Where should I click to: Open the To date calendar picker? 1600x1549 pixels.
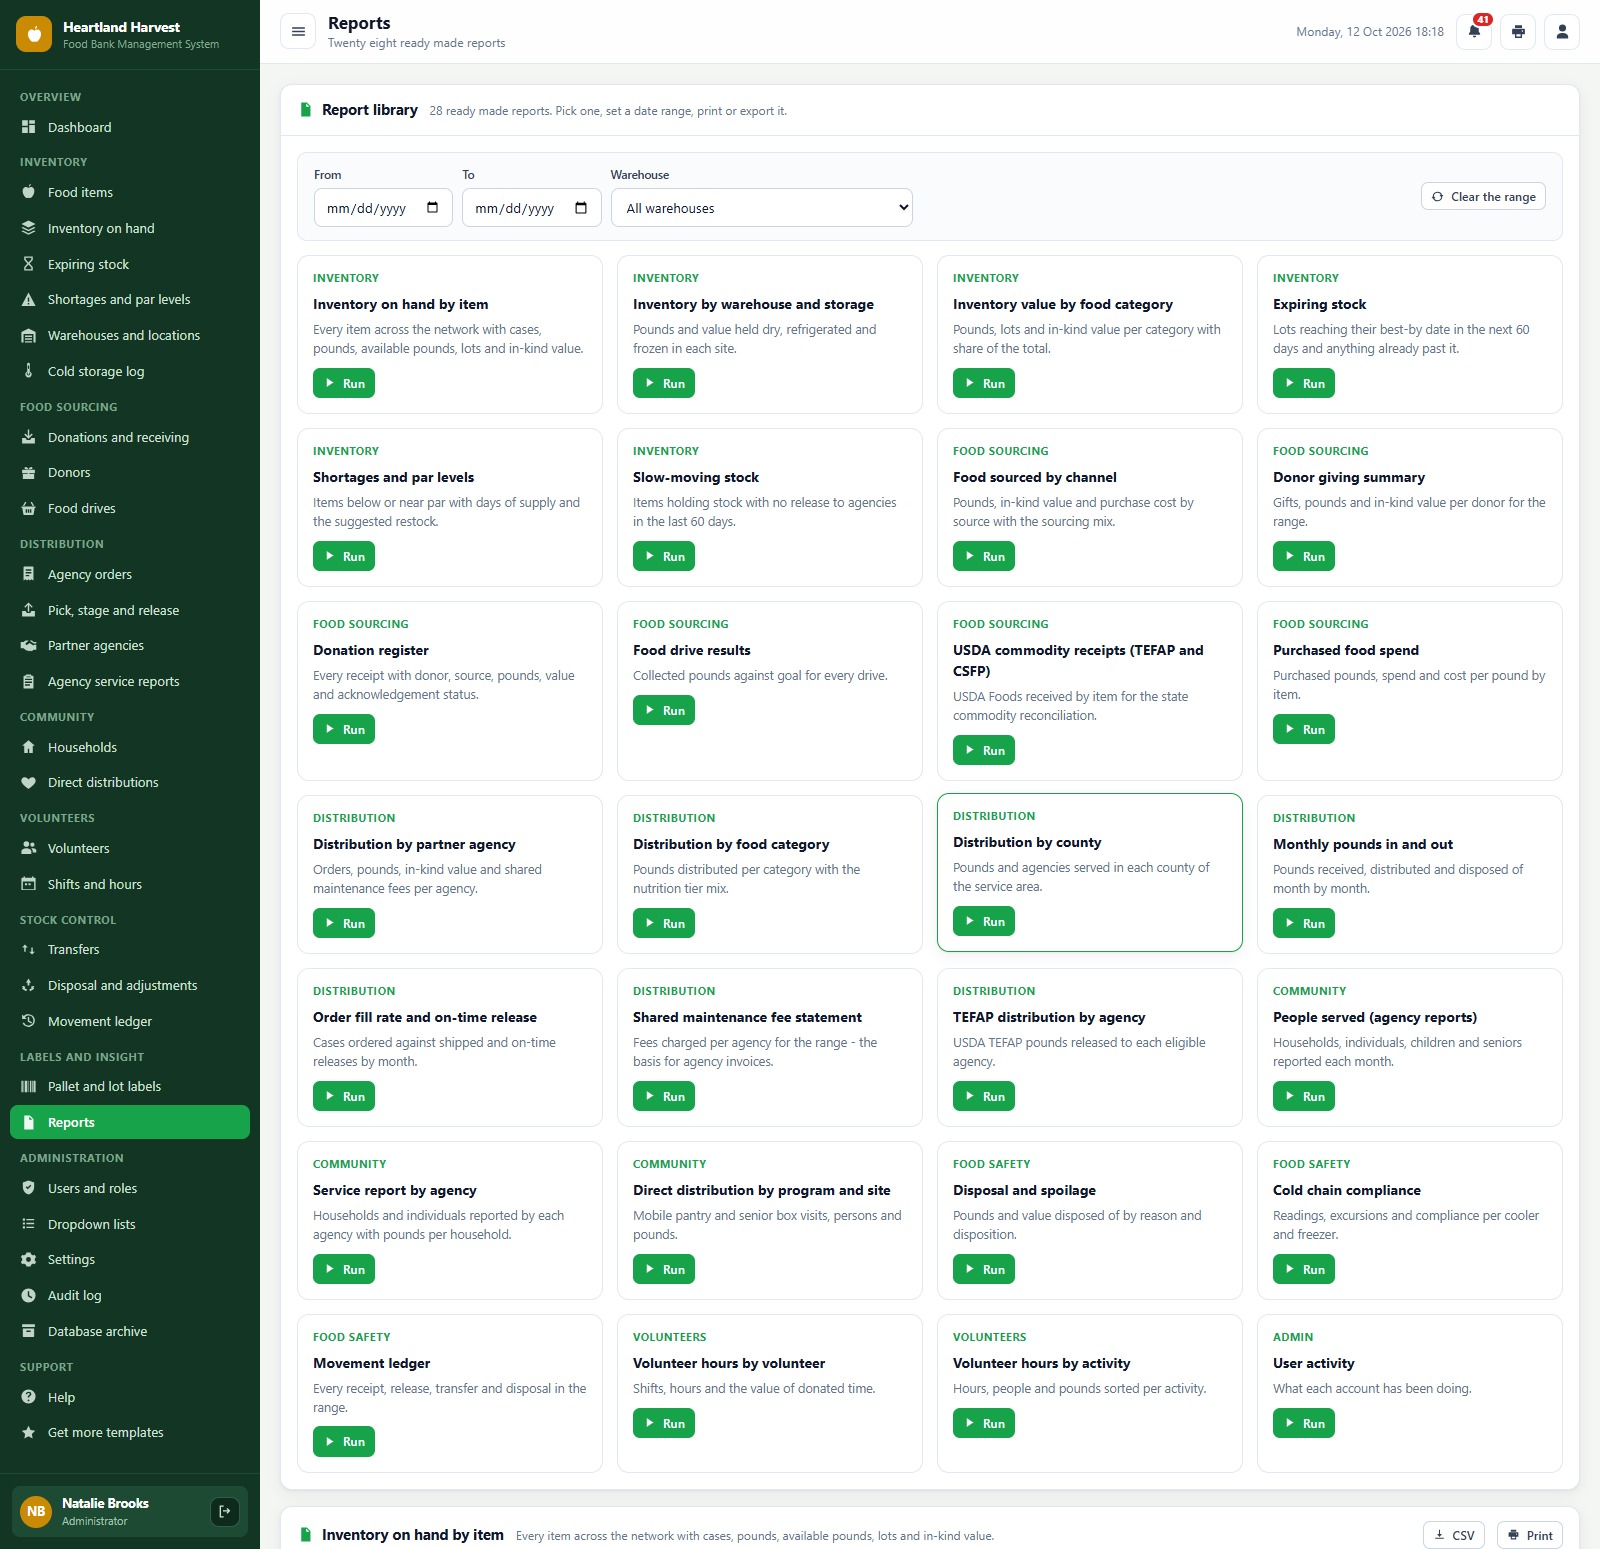click(x=581, y=208)
